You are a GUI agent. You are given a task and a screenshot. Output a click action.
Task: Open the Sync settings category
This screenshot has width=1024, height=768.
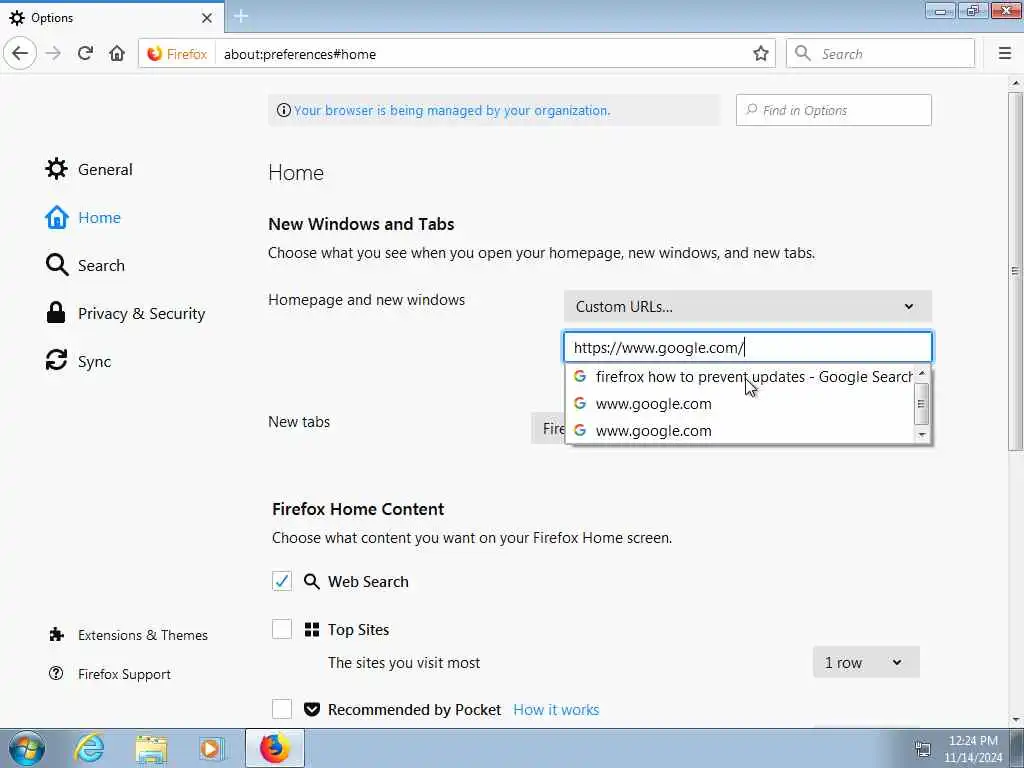(78, 361)
